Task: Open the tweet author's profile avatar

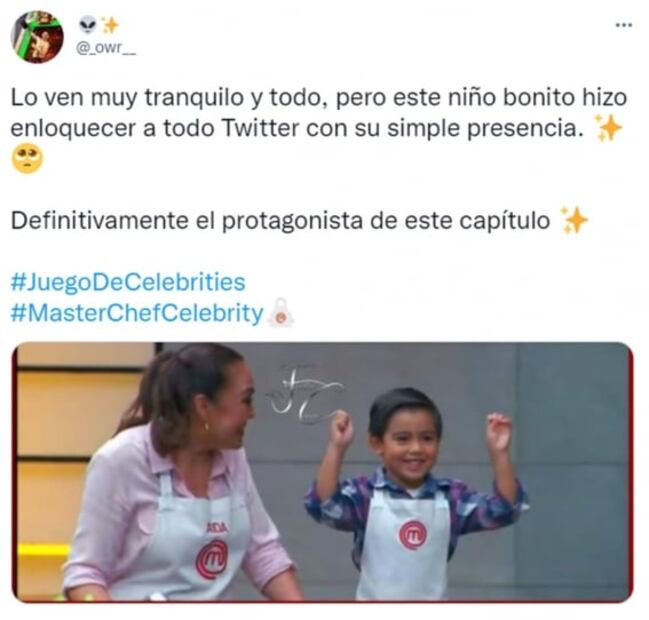Action: 37,37
